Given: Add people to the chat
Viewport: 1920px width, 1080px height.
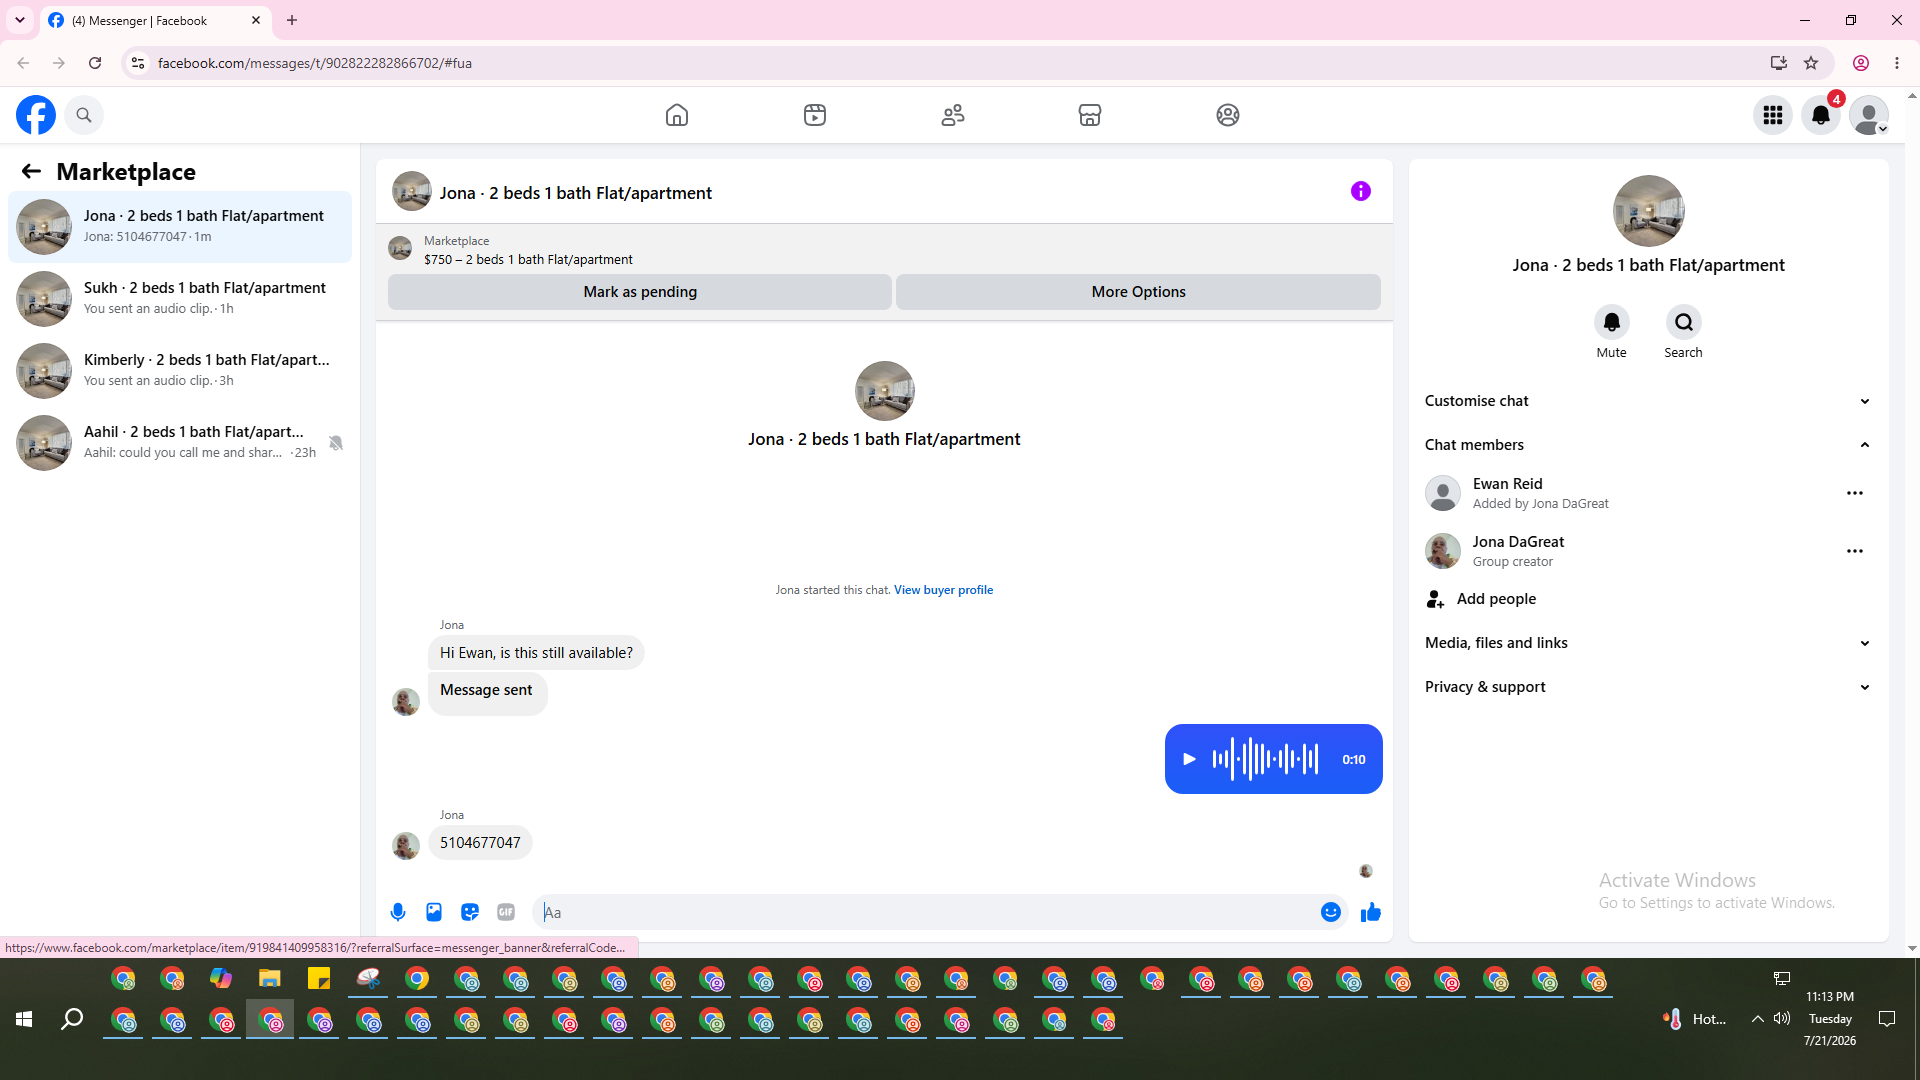Looking at the screenshot, I should (x=1648, y=599).
